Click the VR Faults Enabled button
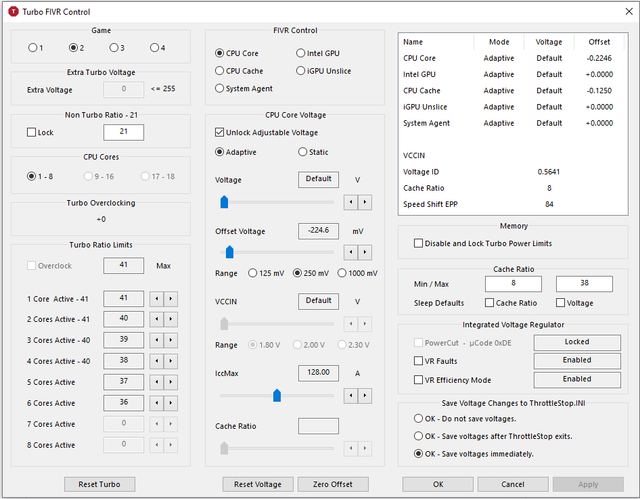The height and width of the screenshot is (499, 640). pos(577,360)
